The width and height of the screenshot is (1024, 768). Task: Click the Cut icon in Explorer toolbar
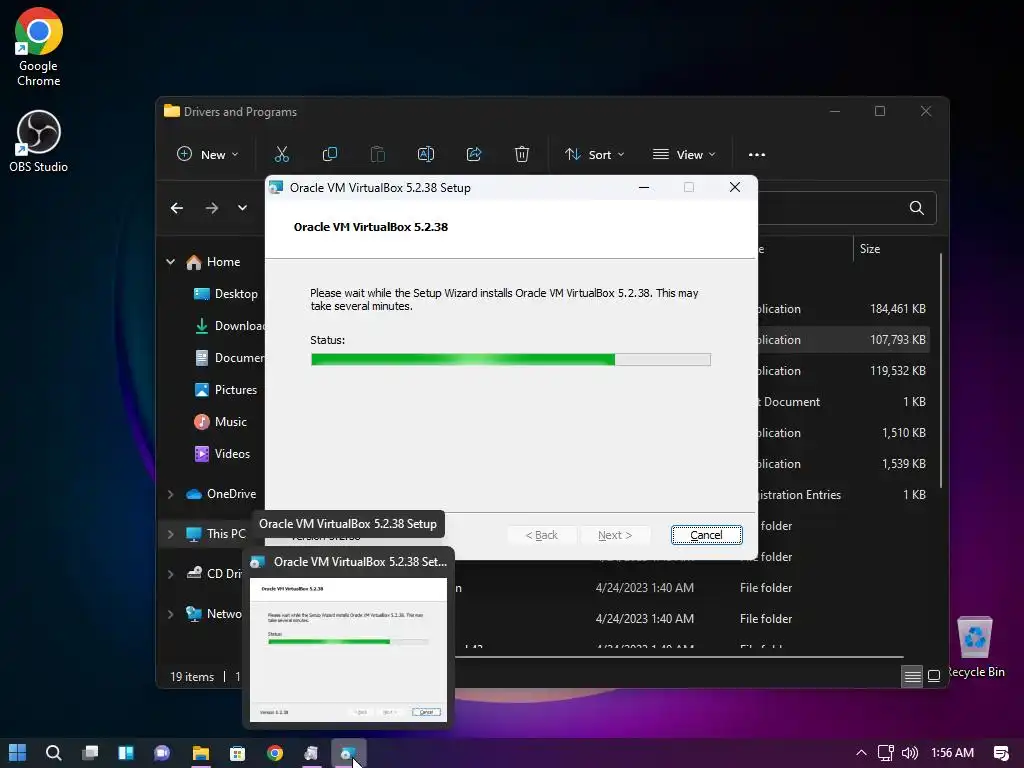pos(281,155)
